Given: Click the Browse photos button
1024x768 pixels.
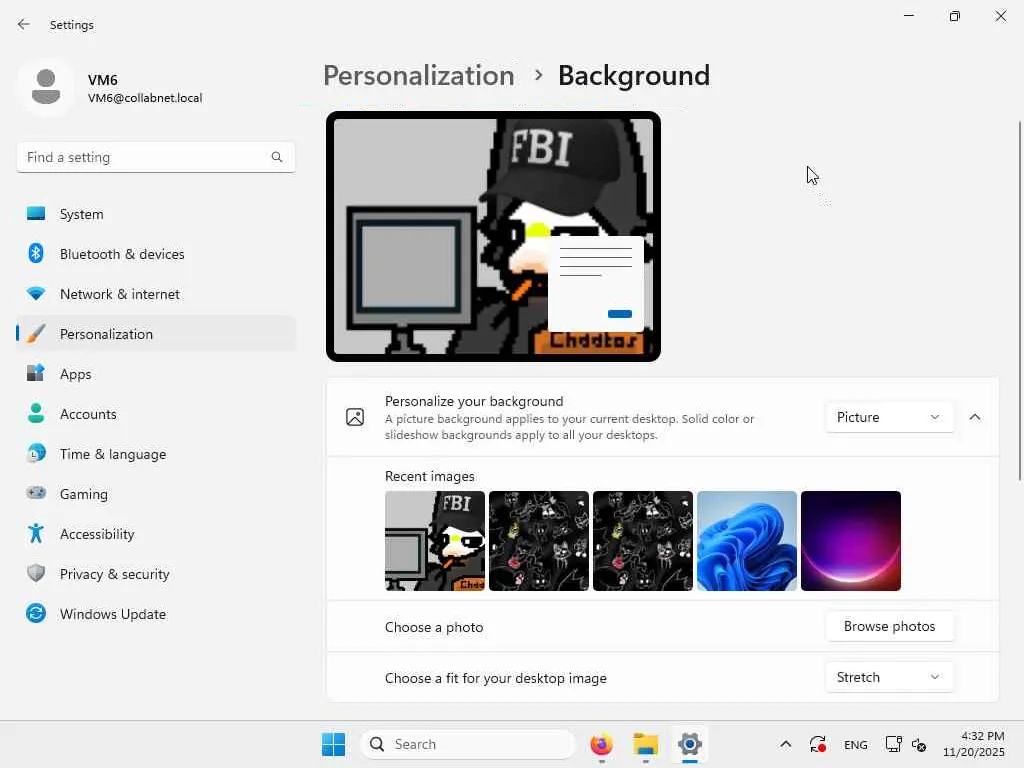Looking at the screenshot, I should [889, 626].
